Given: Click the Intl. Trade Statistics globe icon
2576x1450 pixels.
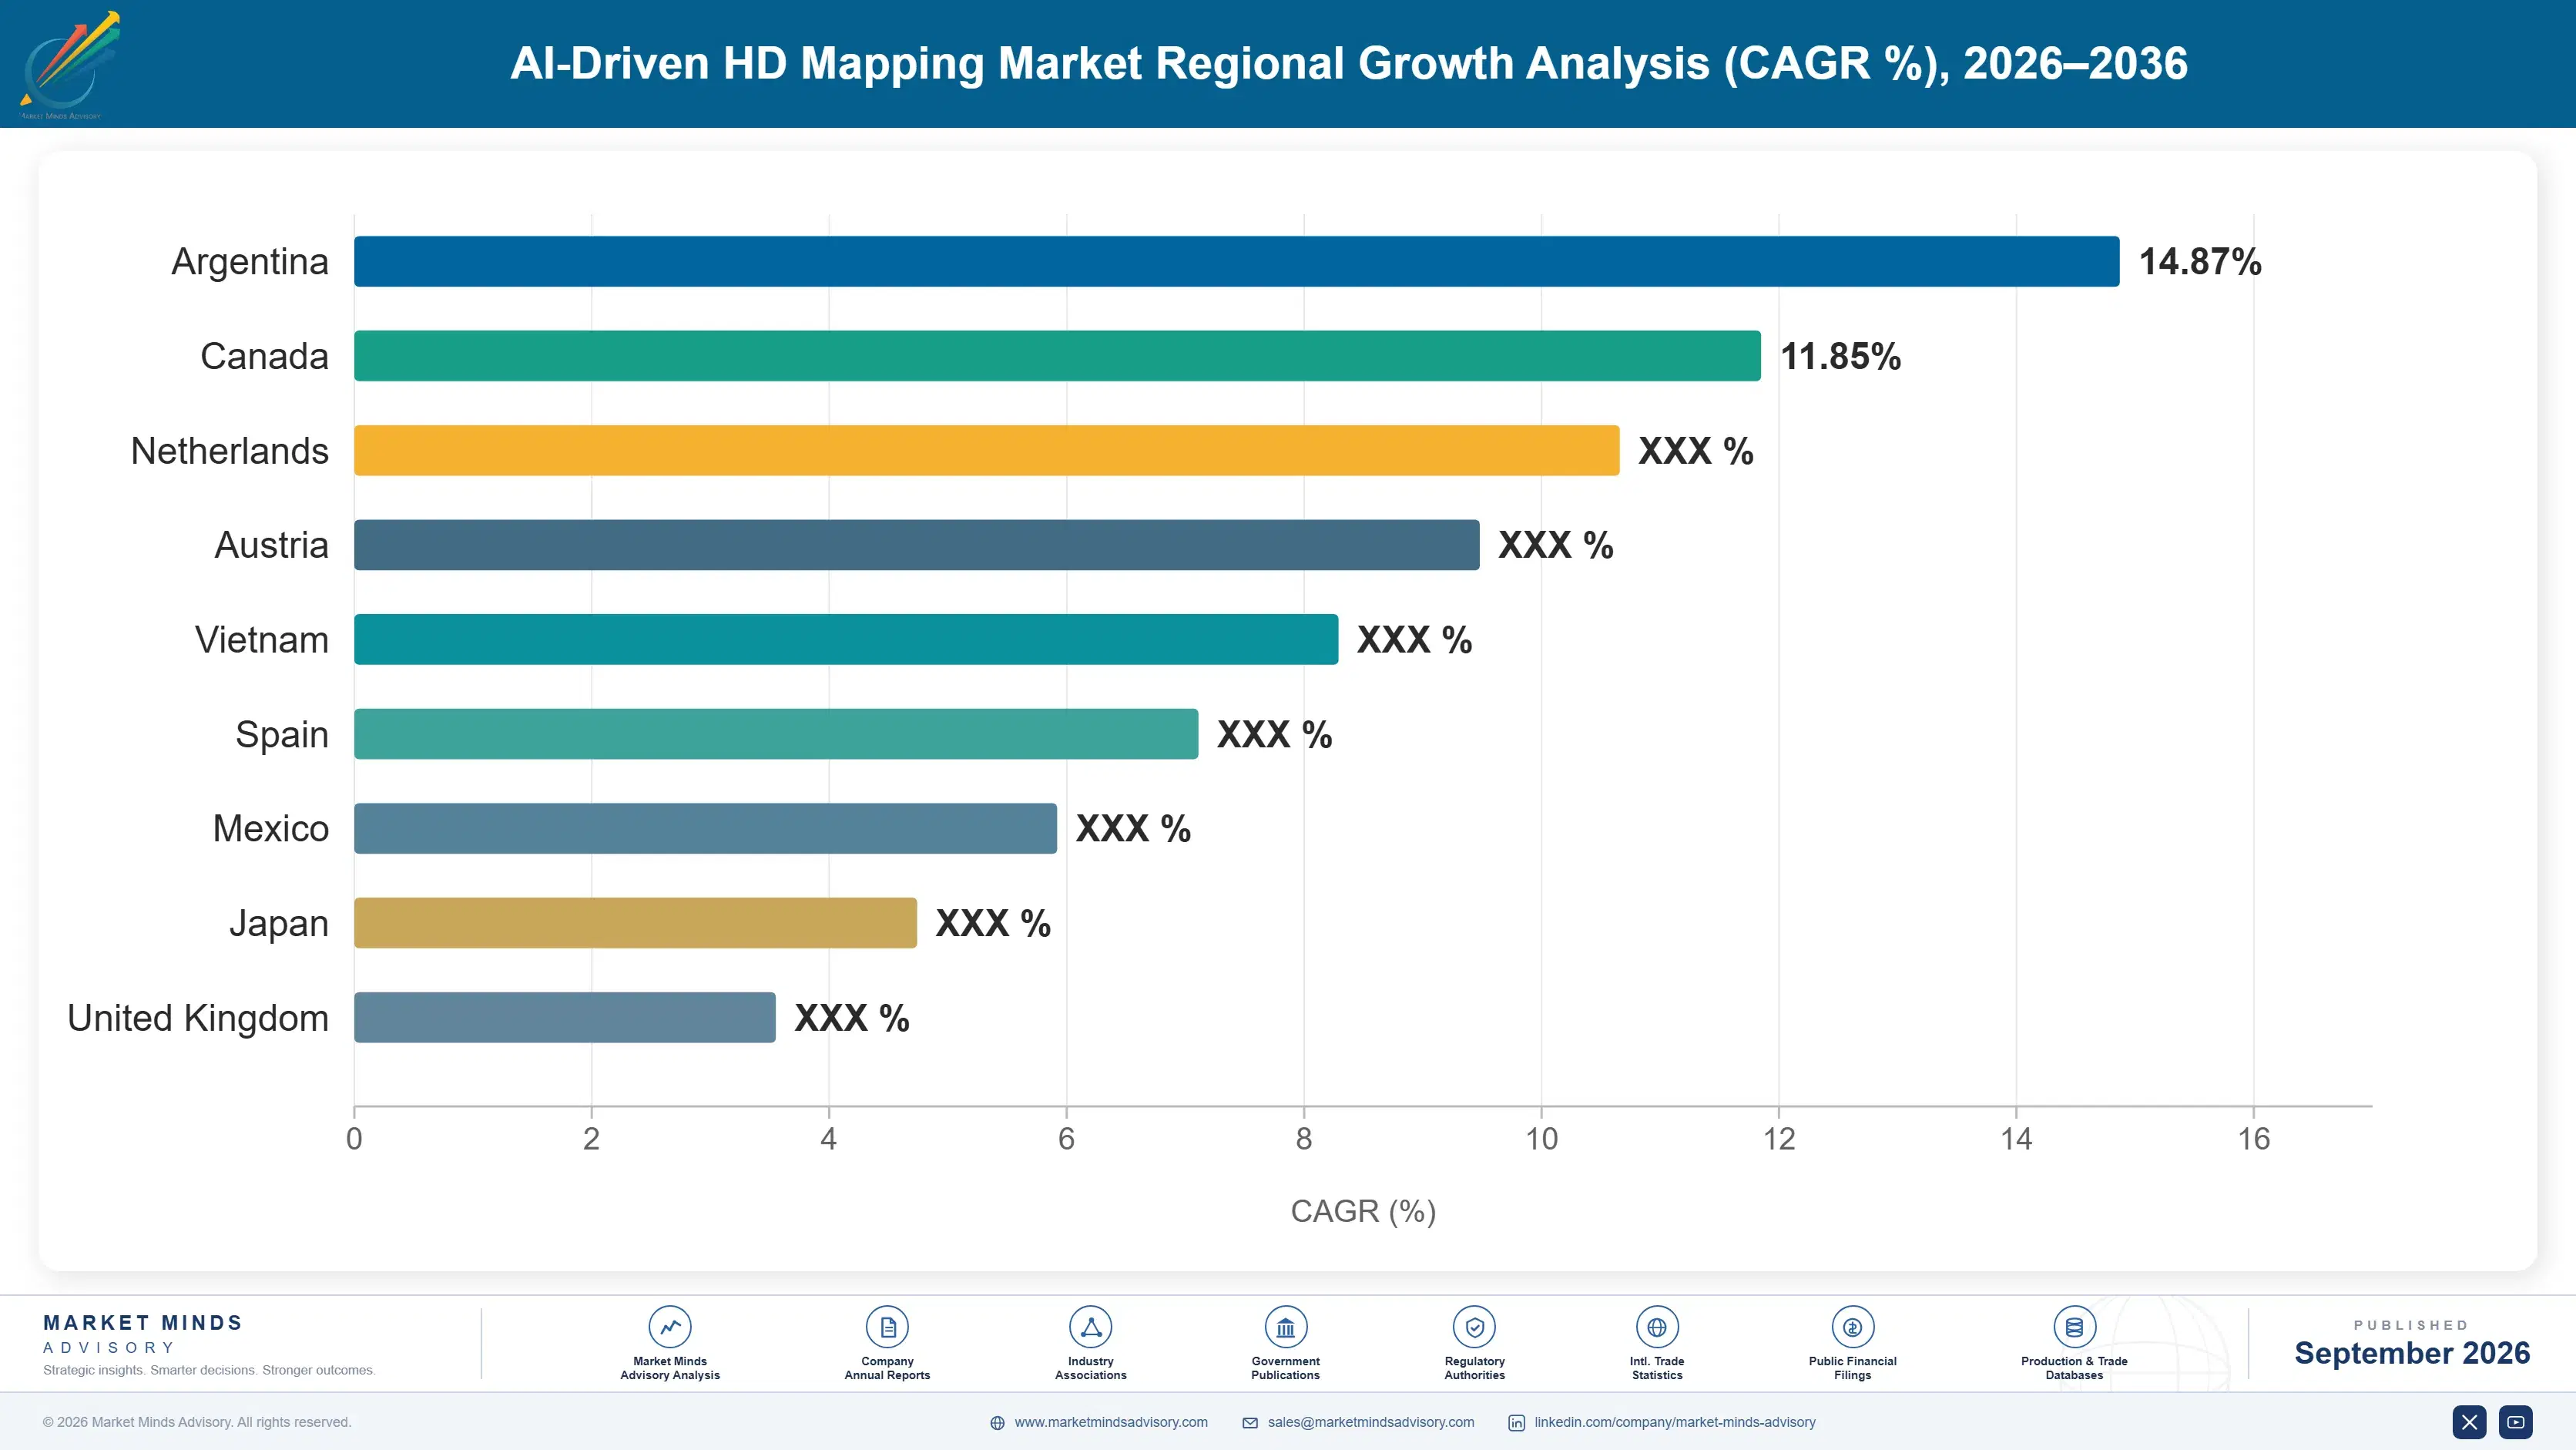Looking at the screenshot, I should click(x=1657, y=1327).
